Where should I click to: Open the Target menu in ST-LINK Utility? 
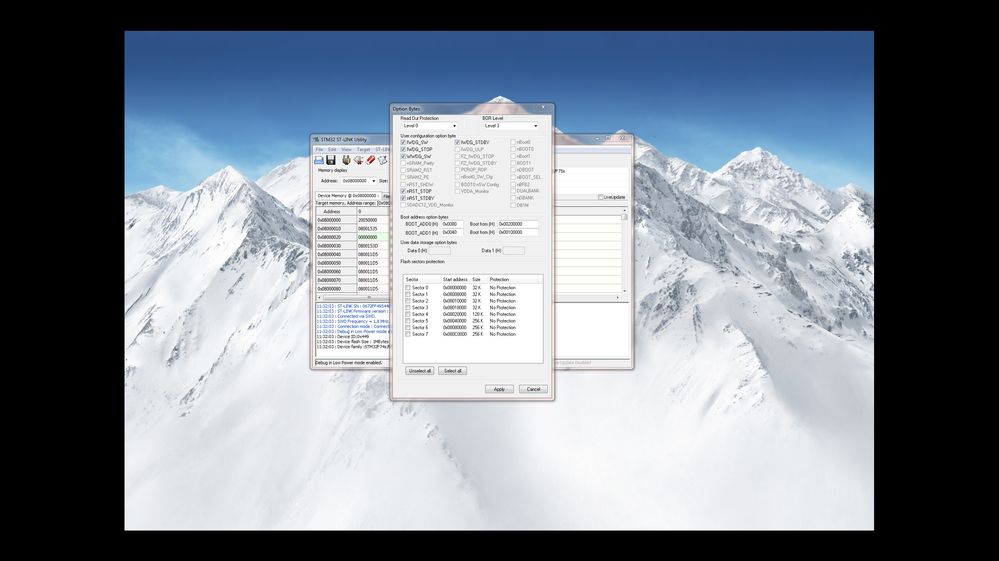point(363,150)
